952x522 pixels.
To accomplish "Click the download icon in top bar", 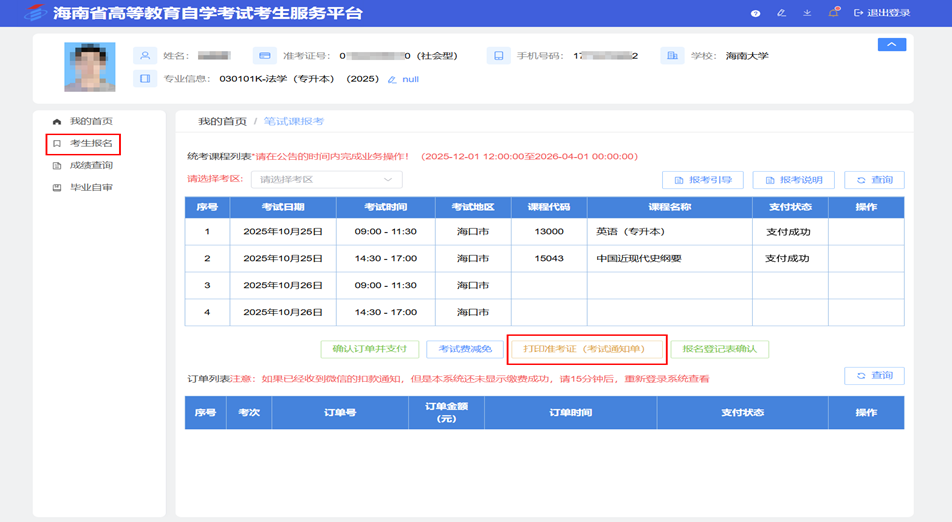I will [807, 13].
